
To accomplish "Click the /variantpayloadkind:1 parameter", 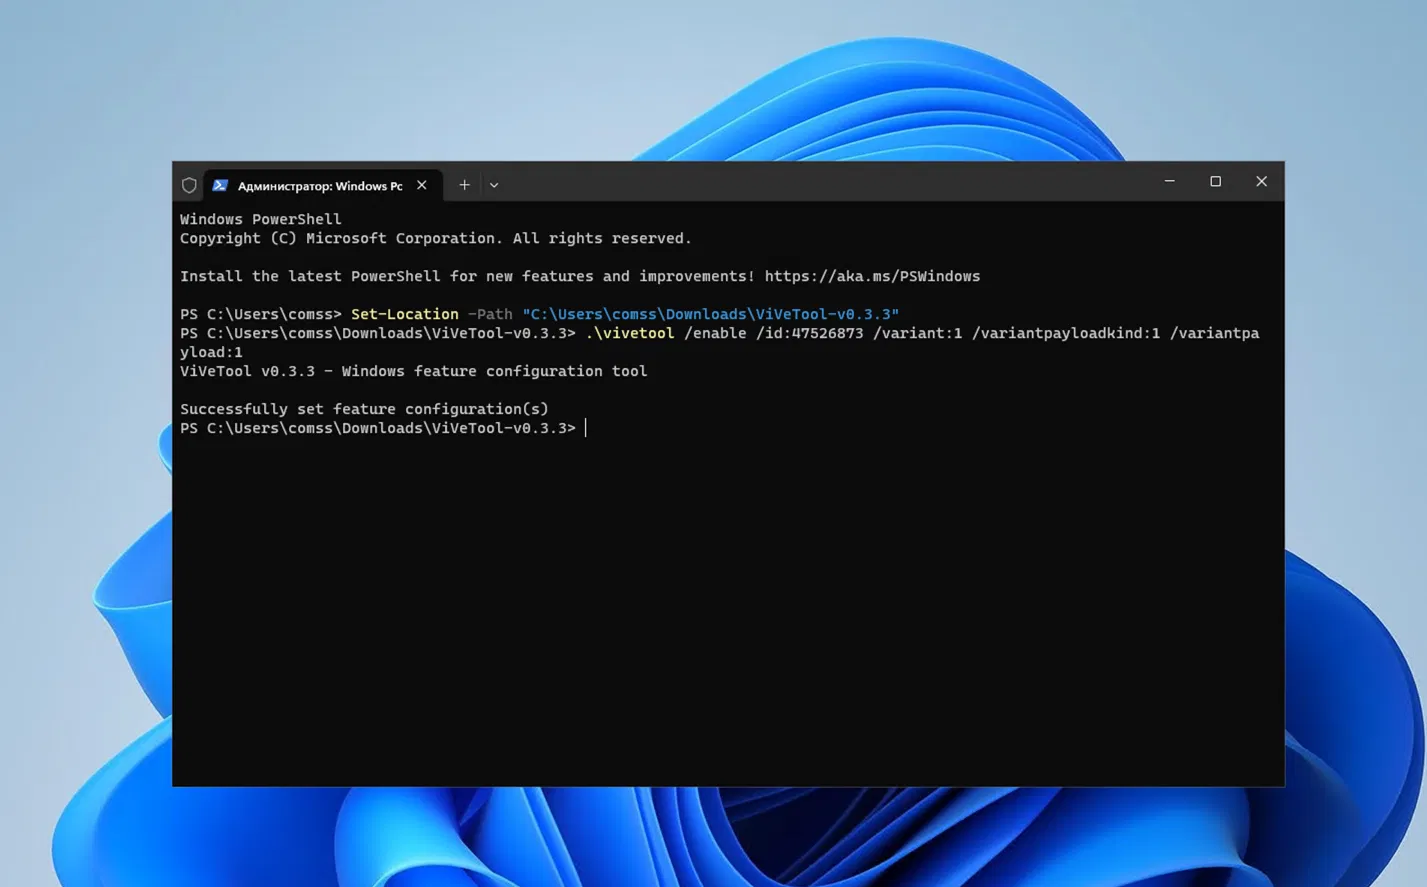I will tap(1066, 333).
